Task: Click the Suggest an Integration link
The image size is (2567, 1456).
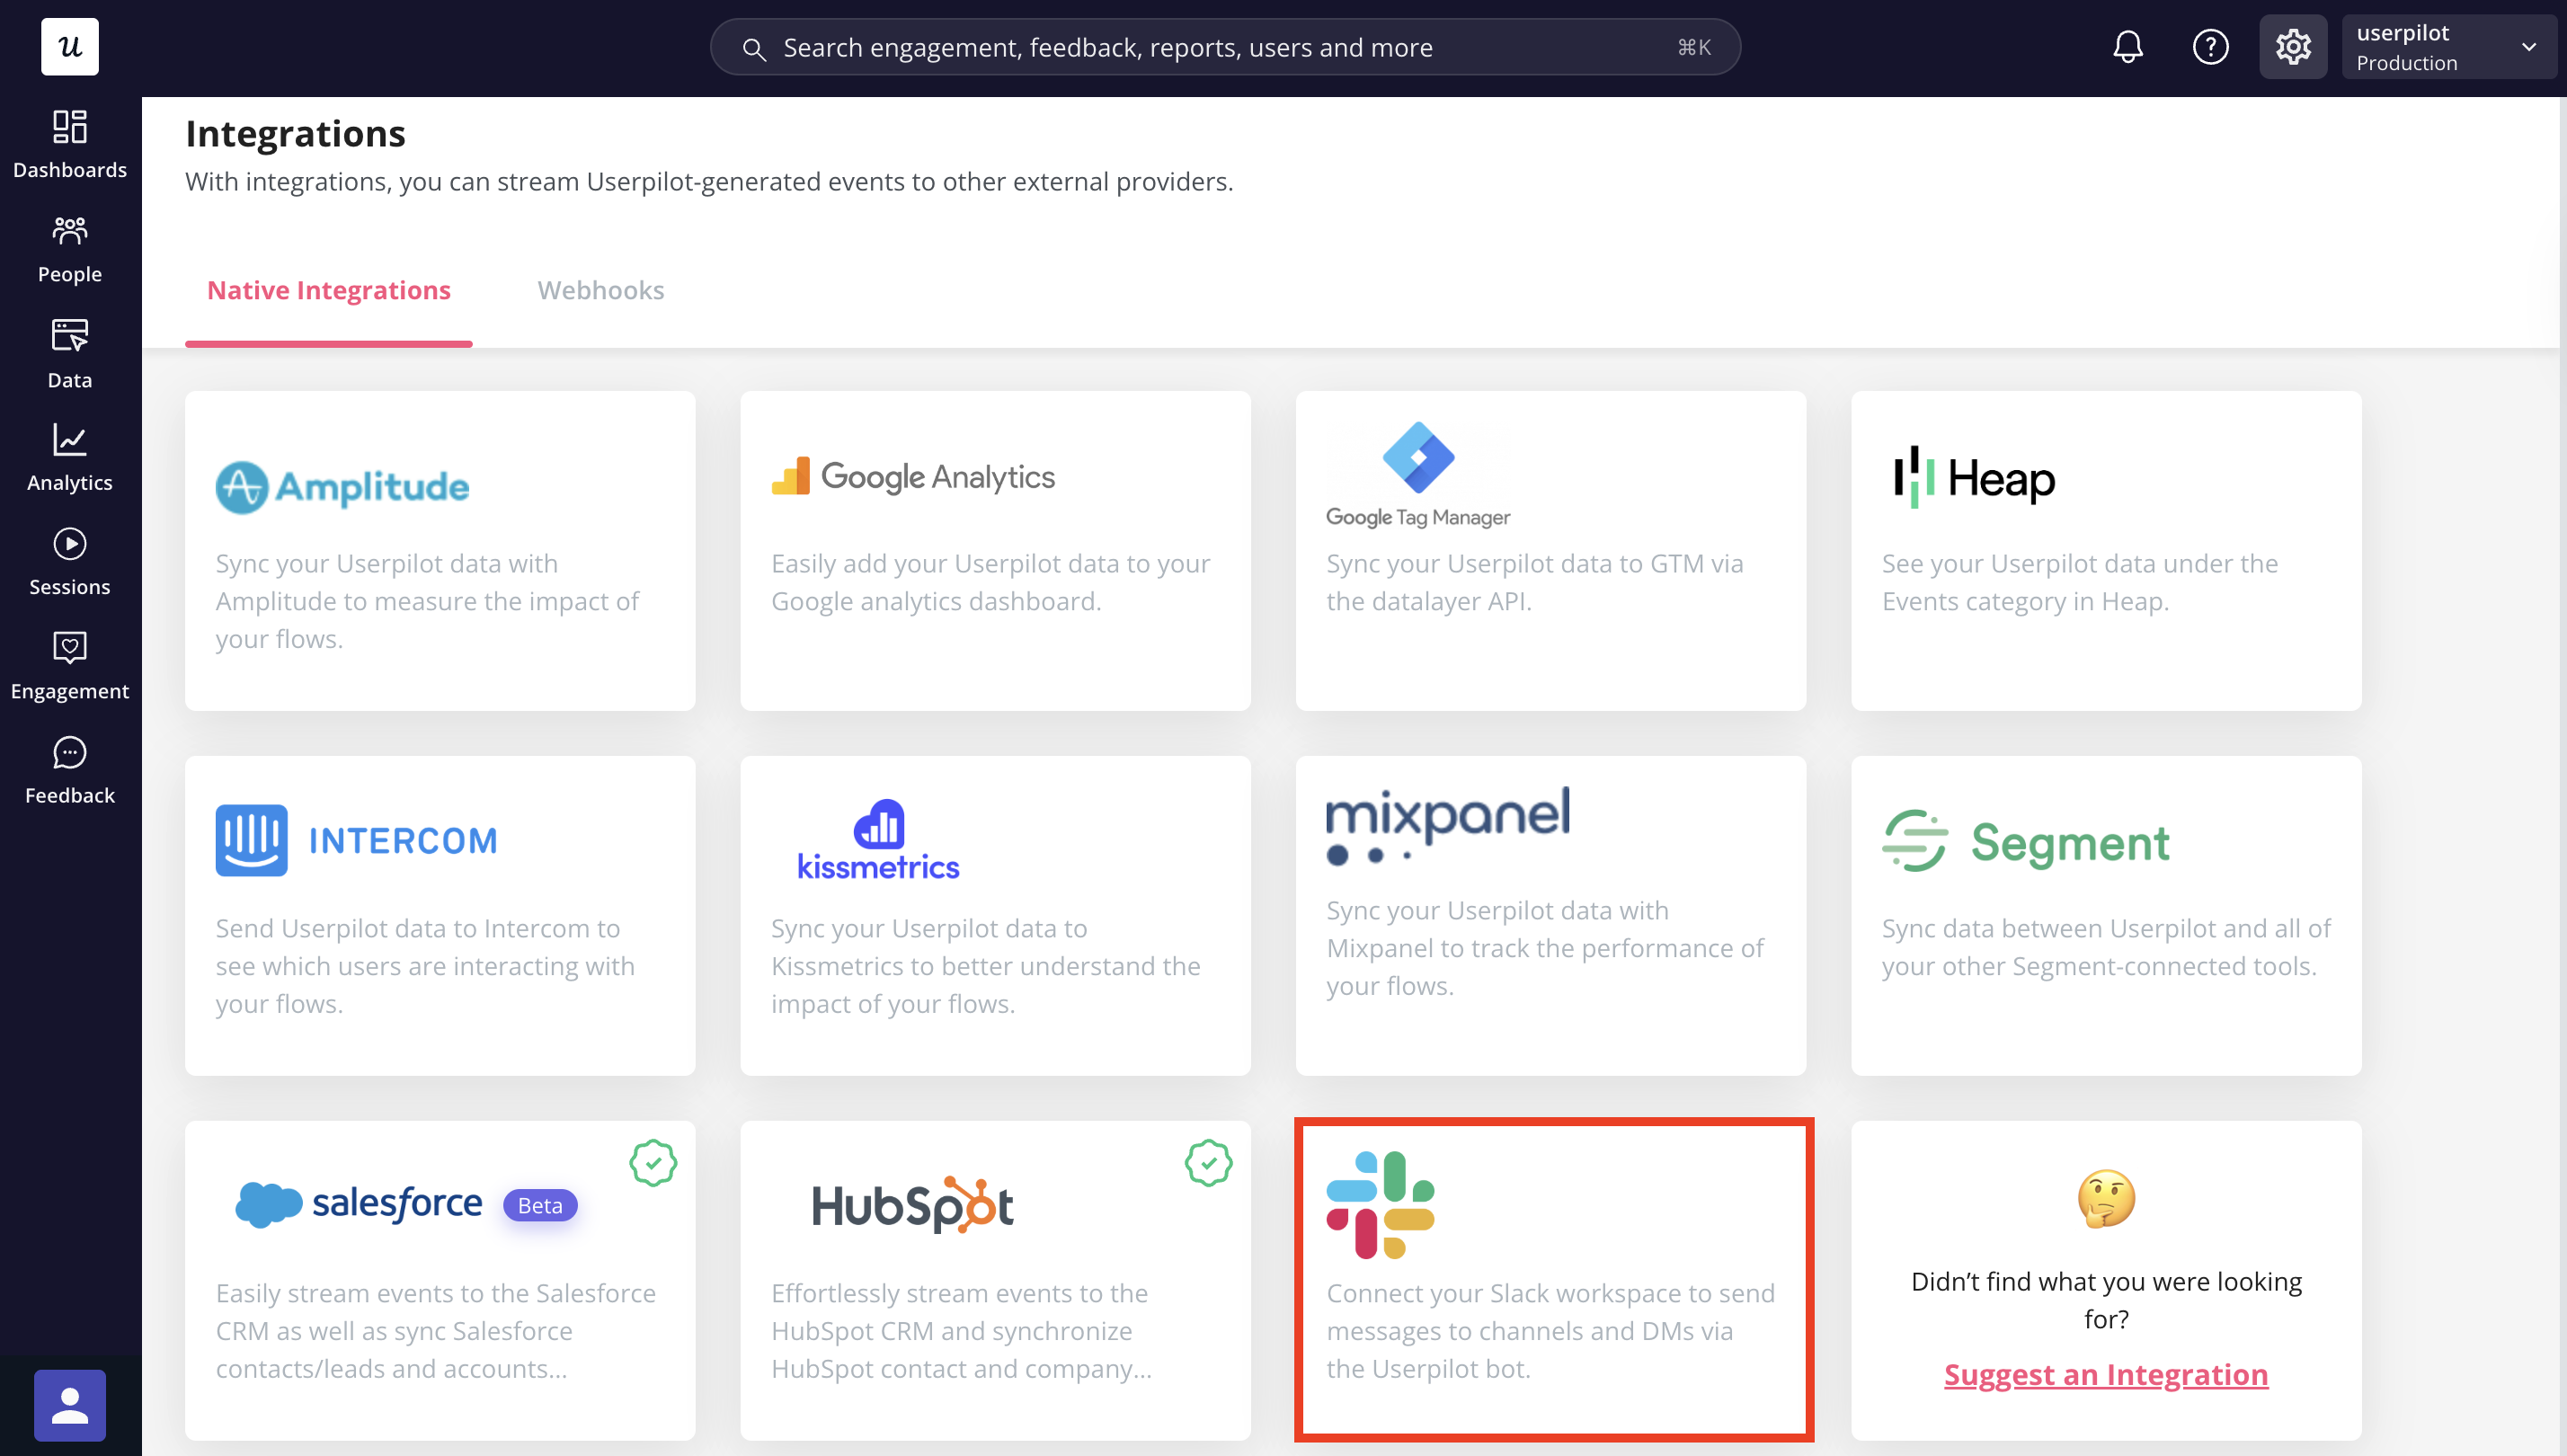Action: point(2105,1375)
